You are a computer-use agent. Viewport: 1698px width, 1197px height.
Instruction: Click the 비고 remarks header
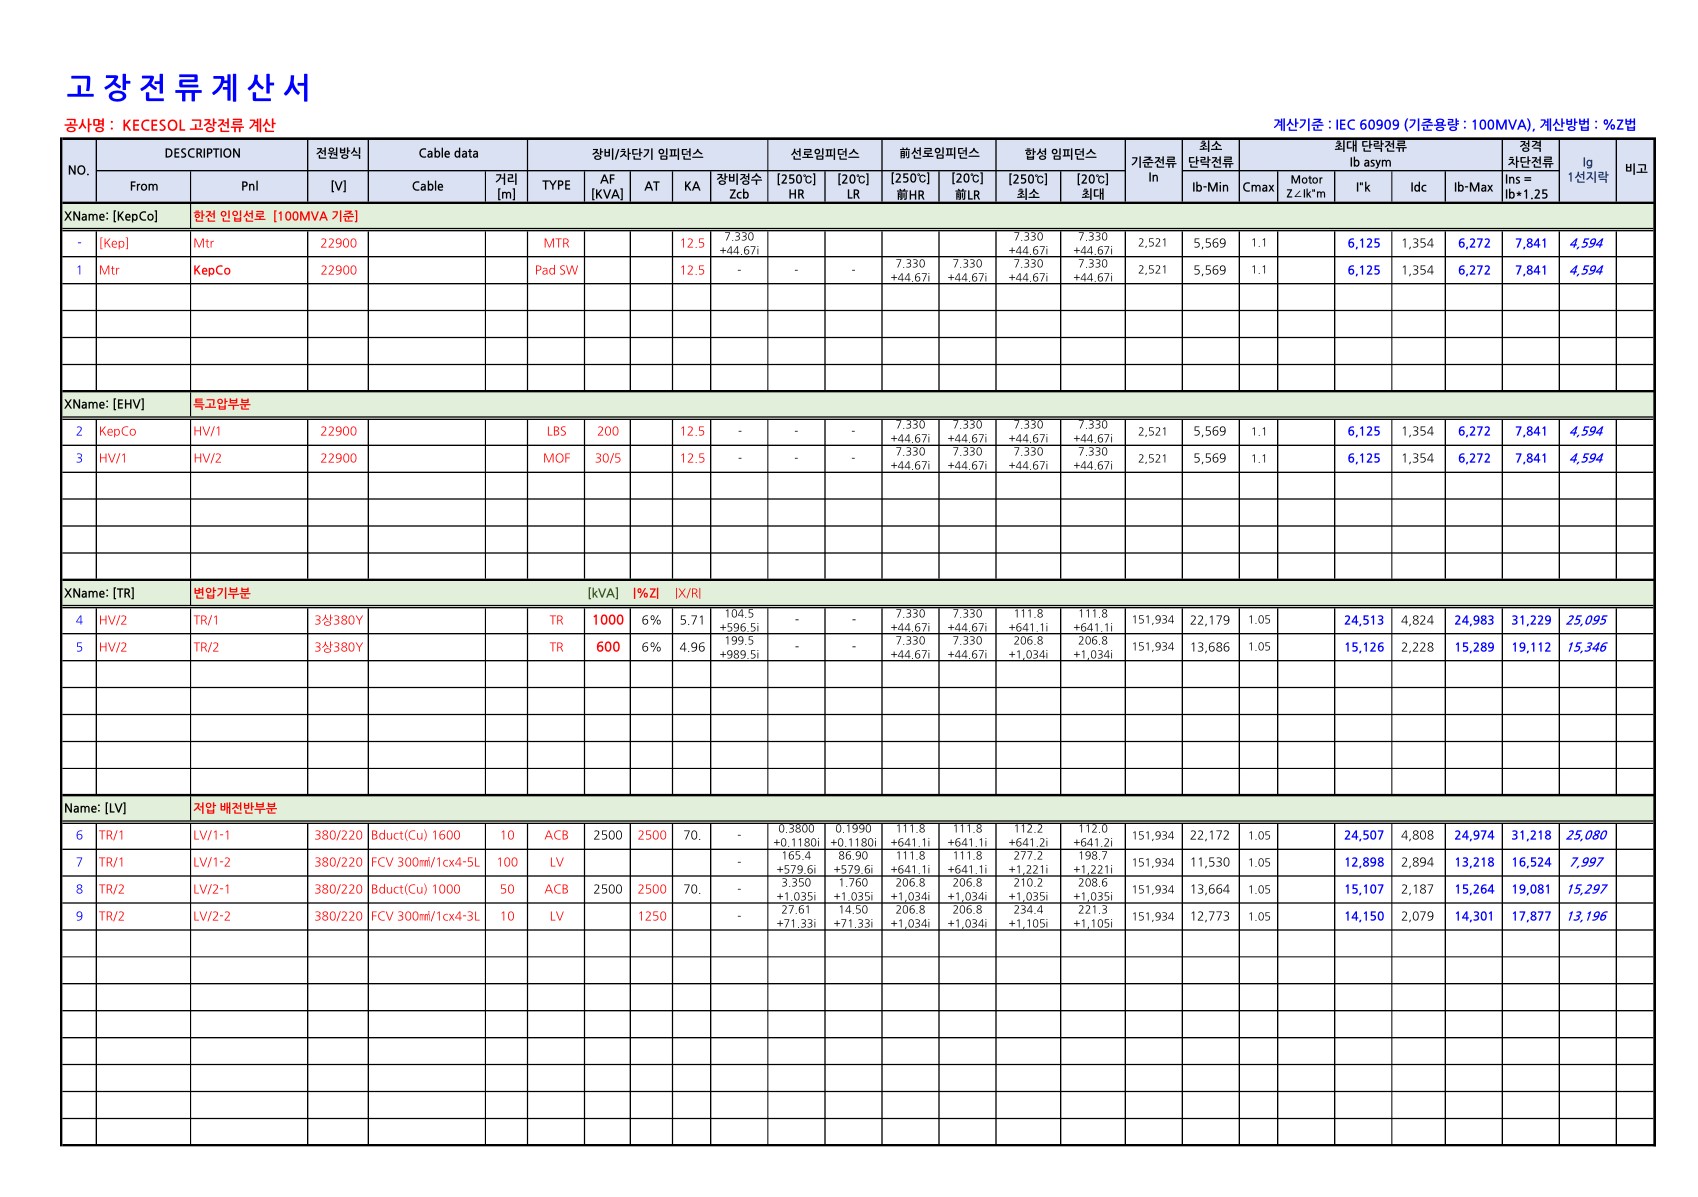click(x=1635, y=170)
